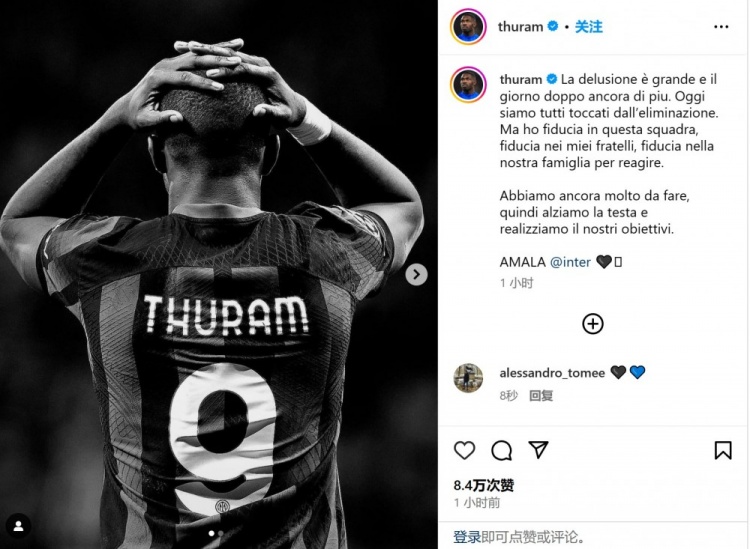Click the alessandro_tomee username
The height and width of the screenshot is (549, 750).
click(552, 373)
